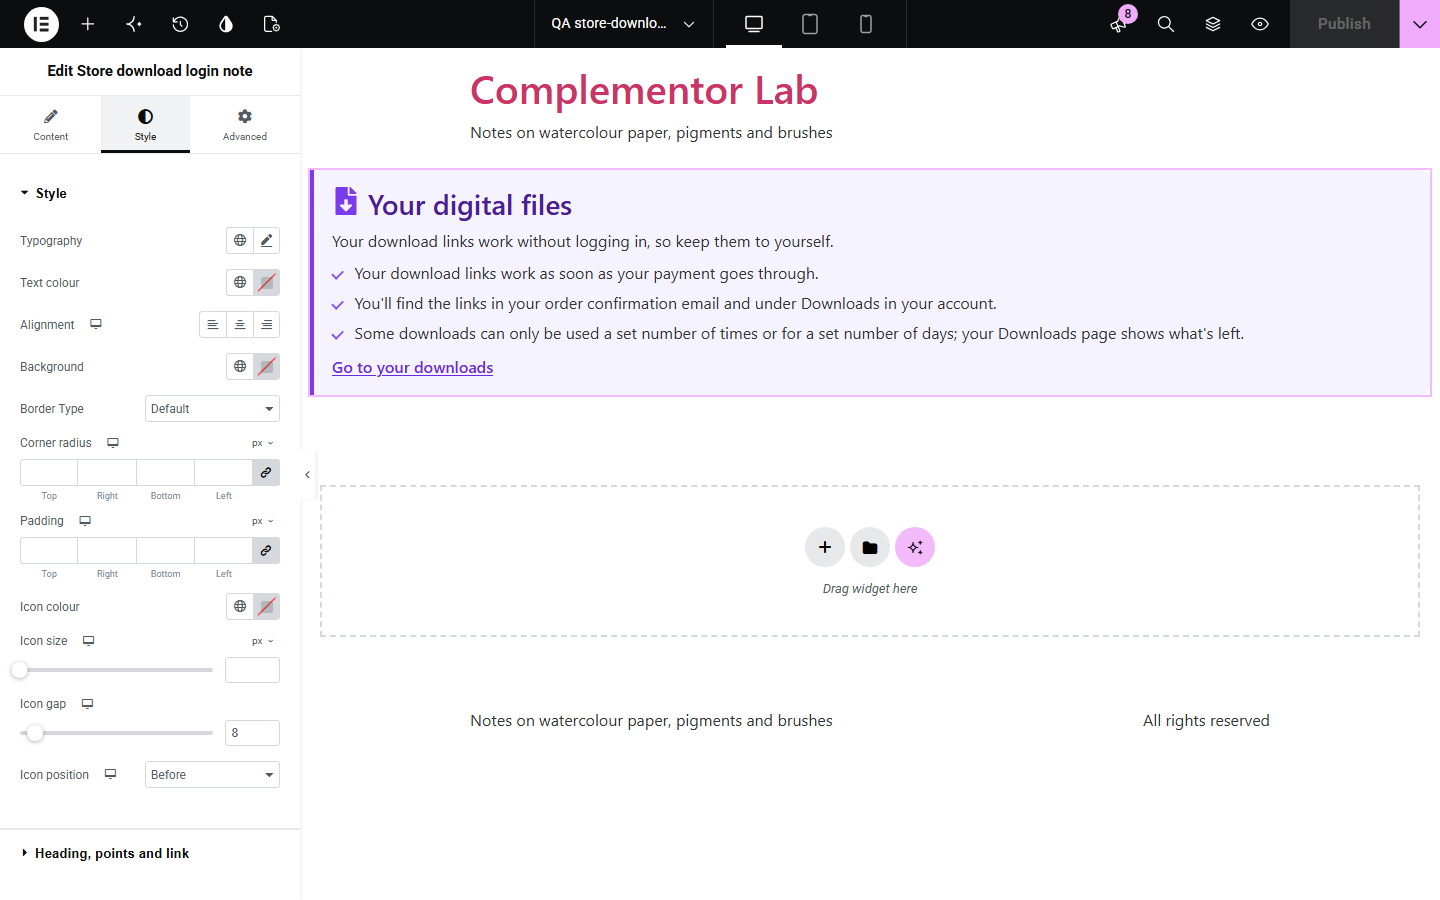This screenshot has width=1440, height=900.
Task: Edit Typography with the pencil icon
Action: [266, 240]
